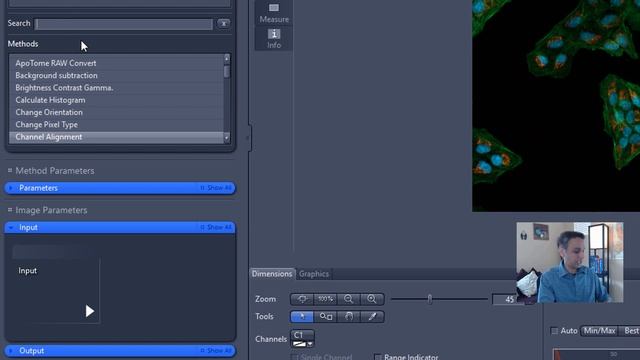Click grip icon beside Method Parameters
640x360 pixels.
coord(10,170)
